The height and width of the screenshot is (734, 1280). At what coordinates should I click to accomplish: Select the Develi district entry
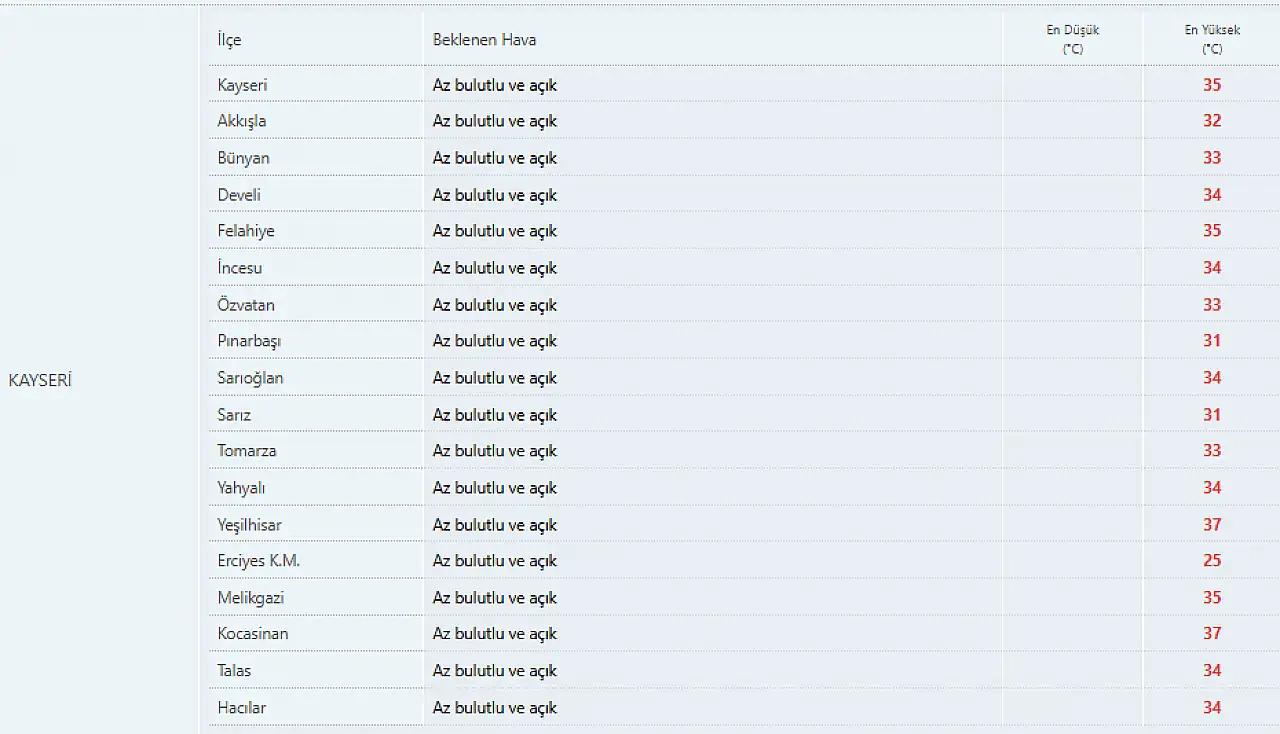(x=239, y=195)
